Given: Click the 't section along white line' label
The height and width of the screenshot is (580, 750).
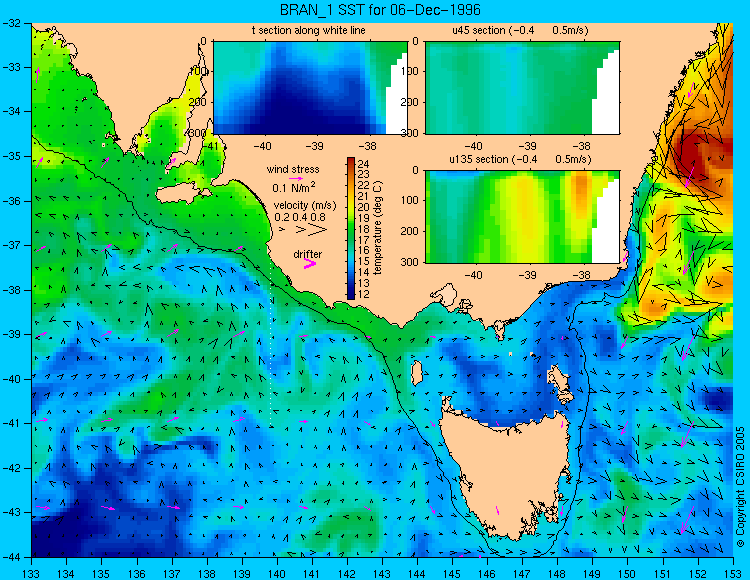Looking at the screenshot, I should coord(309,30).
